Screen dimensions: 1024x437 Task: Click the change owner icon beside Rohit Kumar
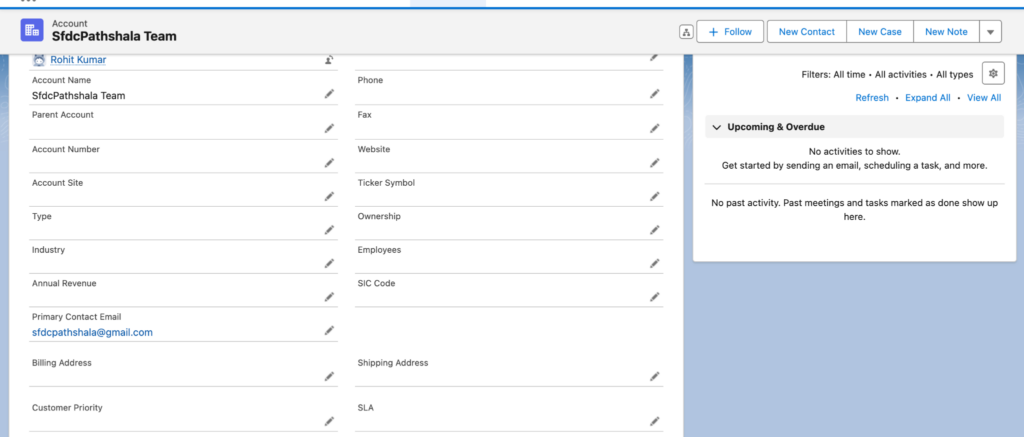click(x=329, y=60)
